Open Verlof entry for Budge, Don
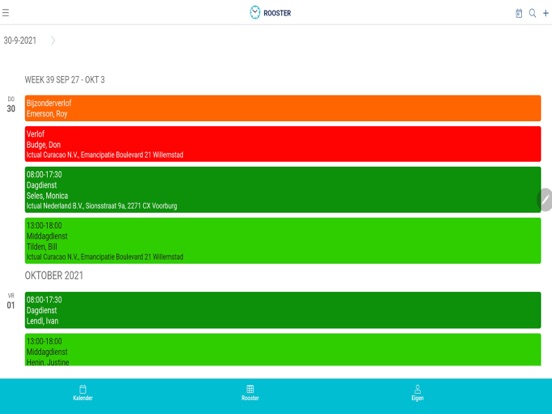Viewport: 552px width, 414px height. coord(283,144)
